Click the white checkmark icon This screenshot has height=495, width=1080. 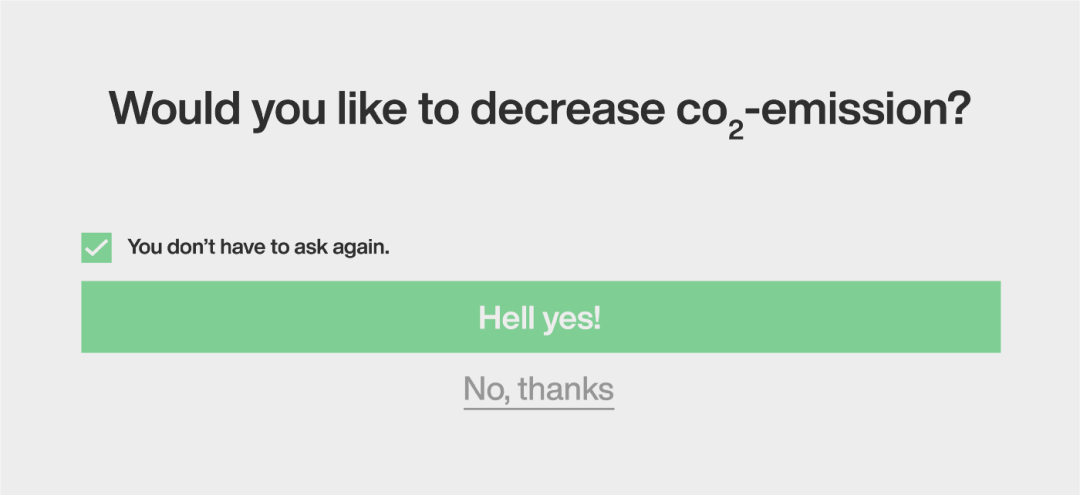pyautogui.click(x=96, y=247)
